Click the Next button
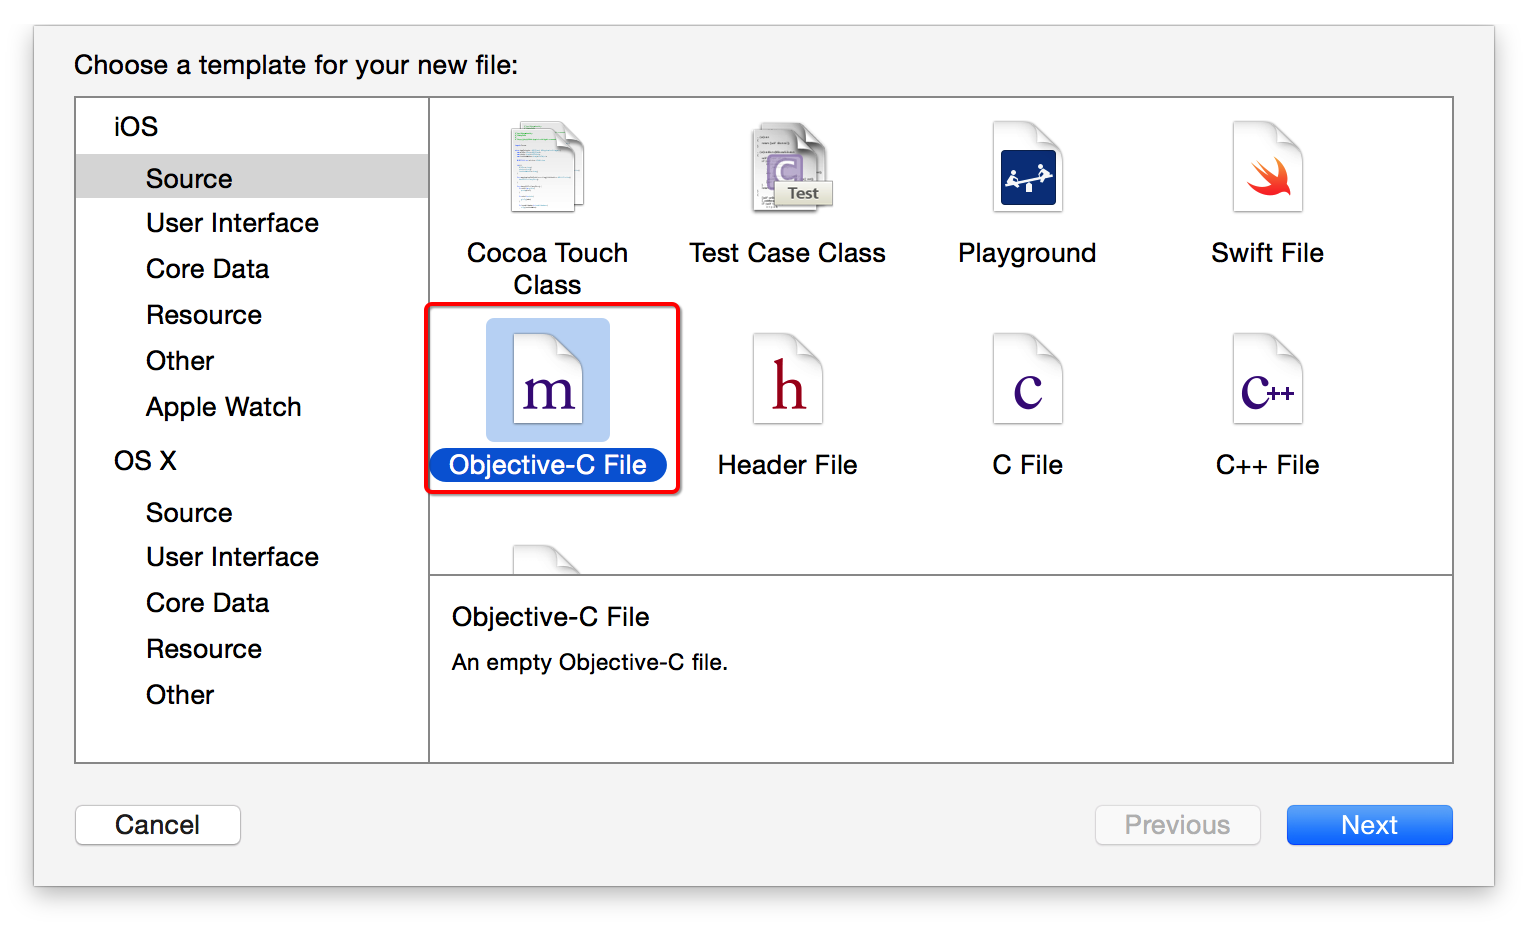1528x928 pixels. pos(1369,825)
